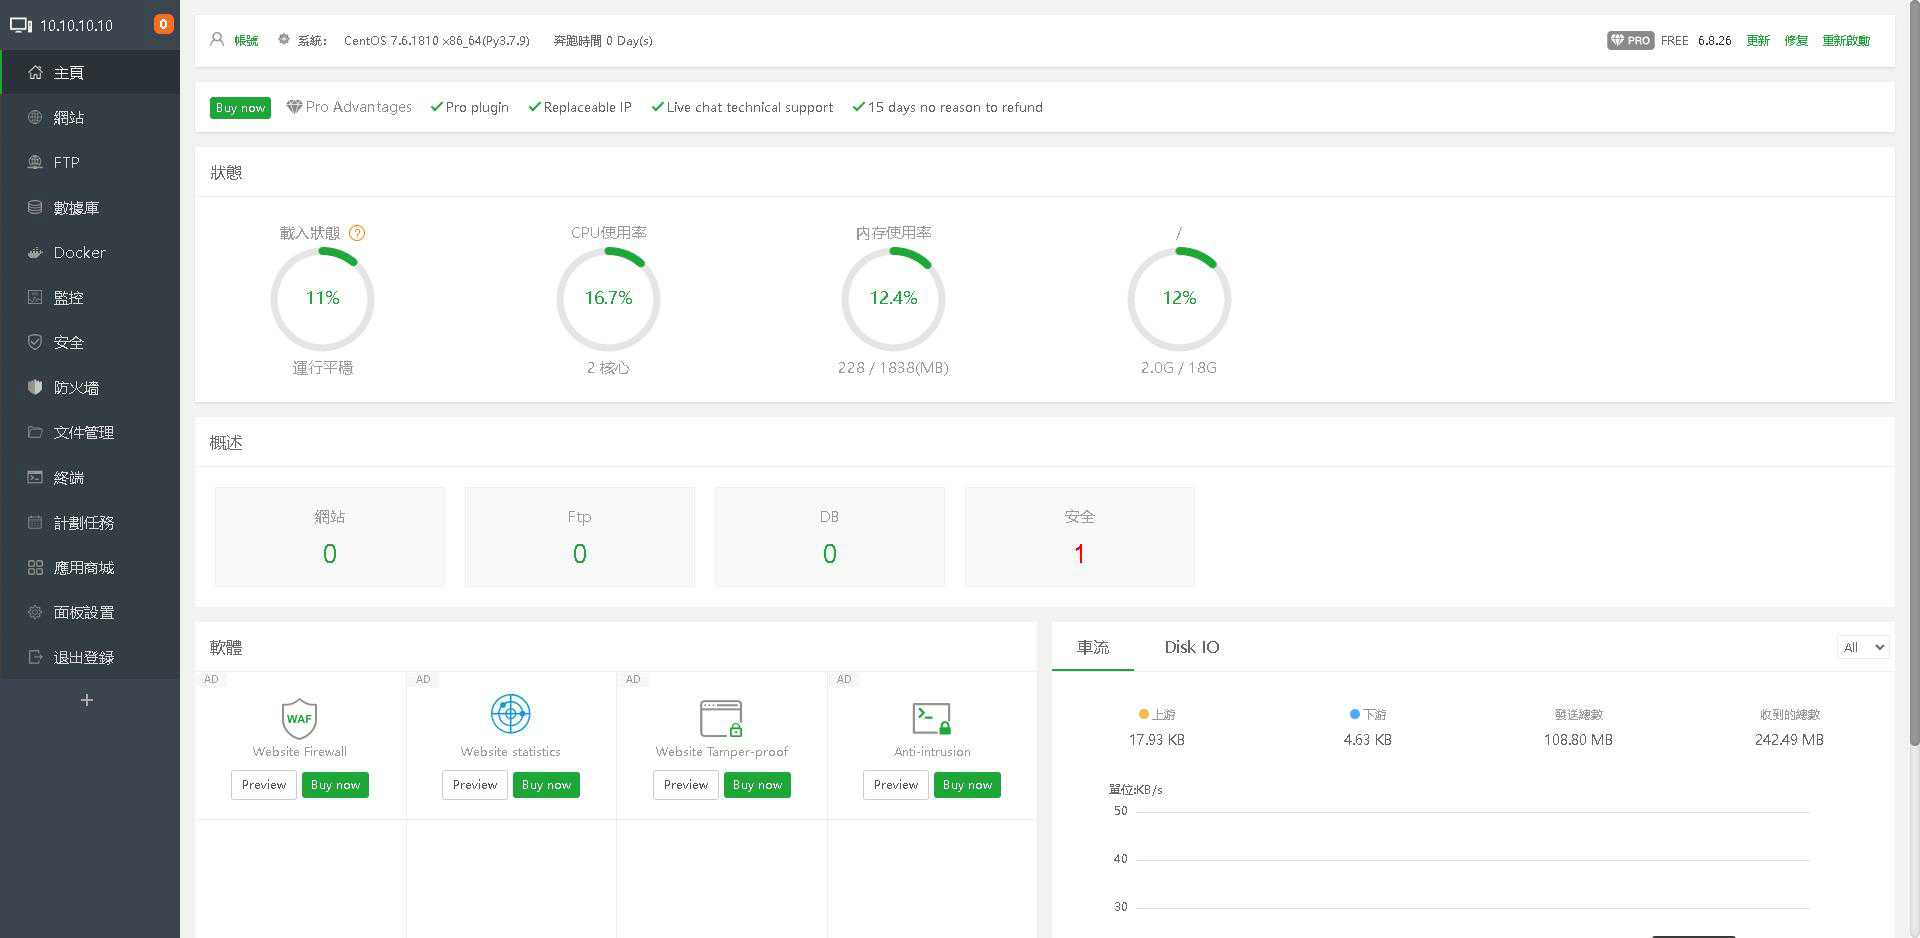This screenshot has height=938, width=1920.
Task: Preview the Website statistics plugin
Action: pos(474,785)
